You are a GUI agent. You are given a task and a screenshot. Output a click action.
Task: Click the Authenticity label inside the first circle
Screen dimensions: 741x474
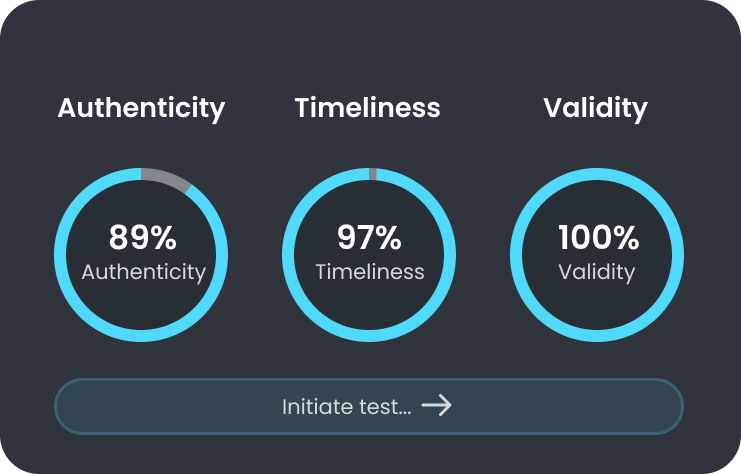pyautogui.click(x=143, y=271)
